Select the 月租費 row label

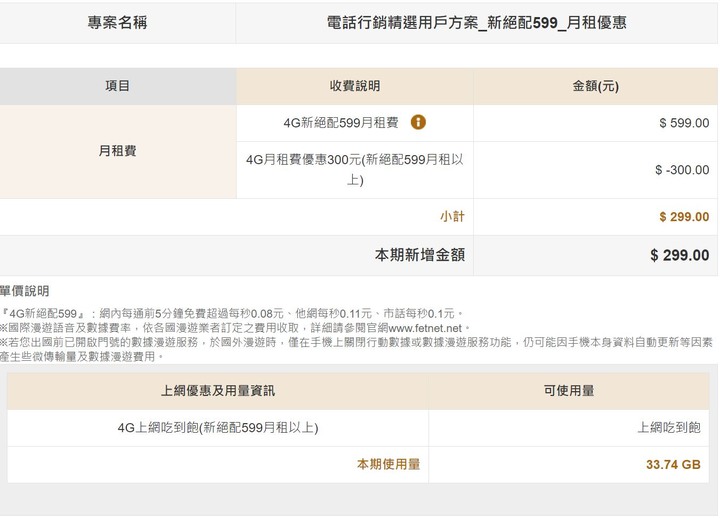118,151
